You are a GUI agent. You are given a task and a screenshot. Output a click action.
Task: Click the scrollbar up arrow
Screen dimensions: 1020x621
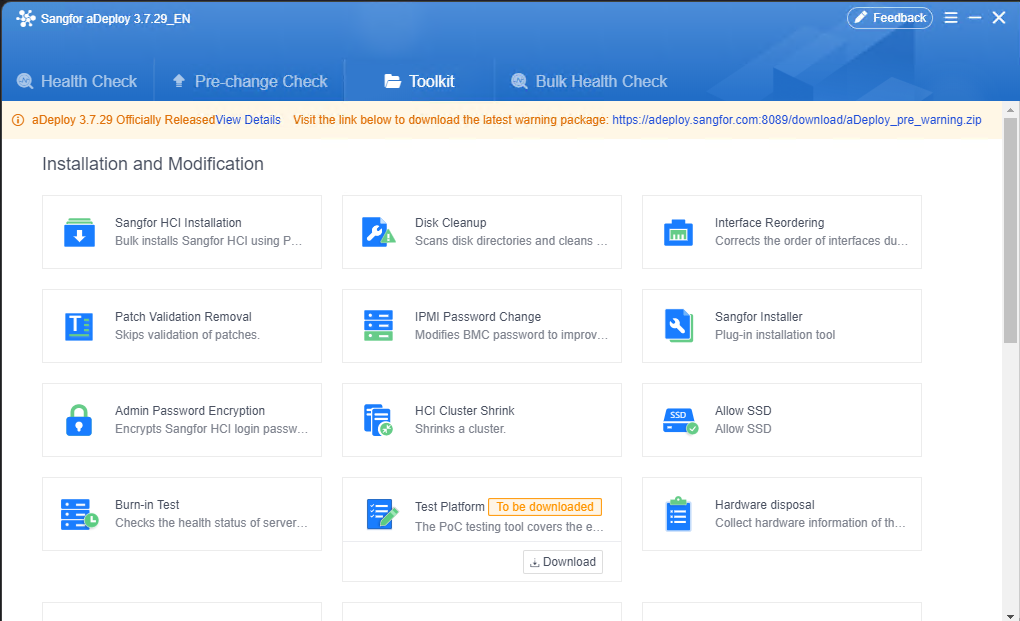coord(1010,109)
